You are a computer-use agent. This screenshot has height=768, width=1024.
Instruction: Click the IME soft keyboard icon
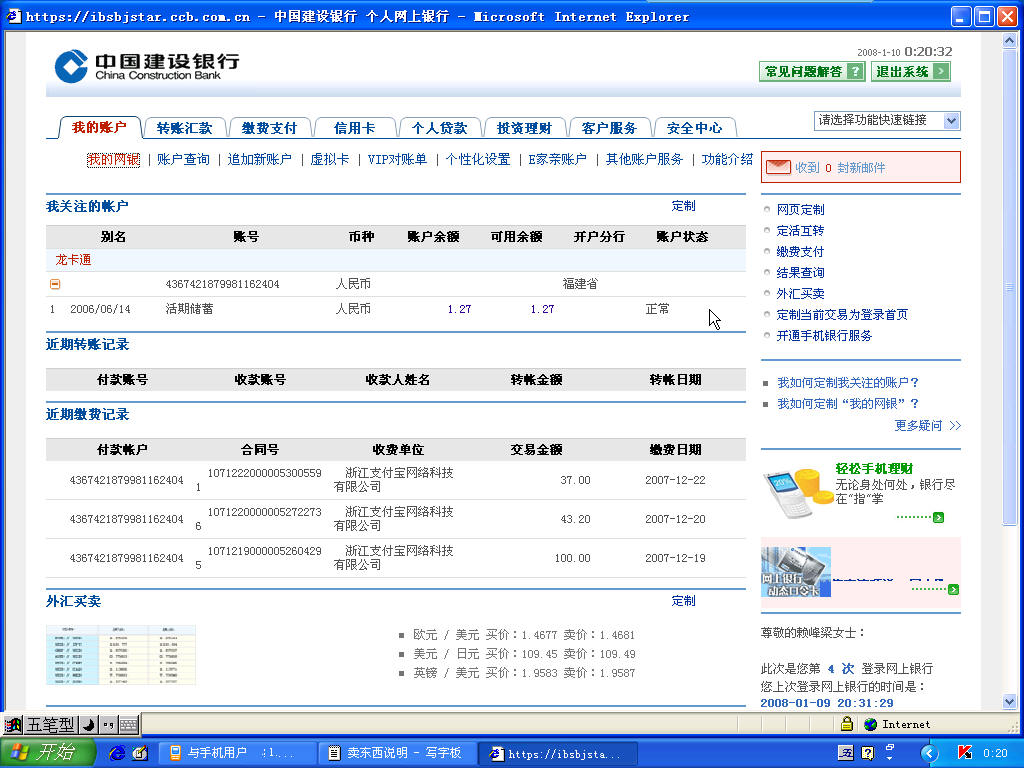click(129, 724)
